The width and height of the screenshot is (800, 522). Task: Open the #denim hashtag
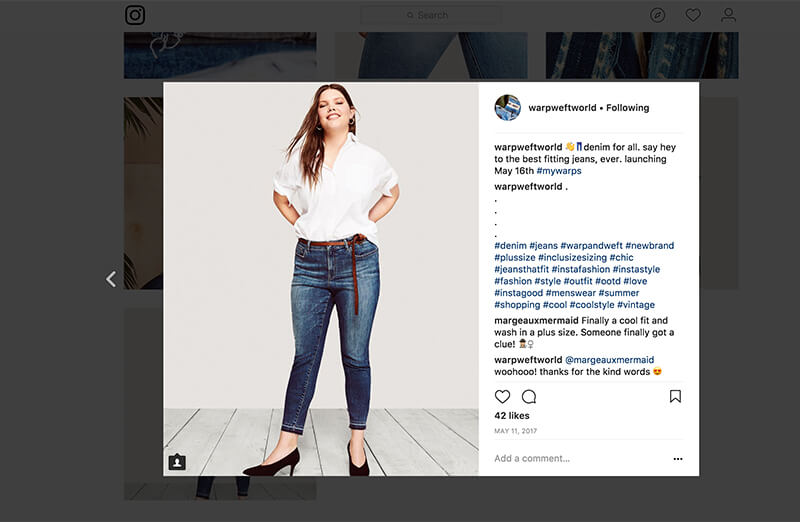tap(510, 245)
